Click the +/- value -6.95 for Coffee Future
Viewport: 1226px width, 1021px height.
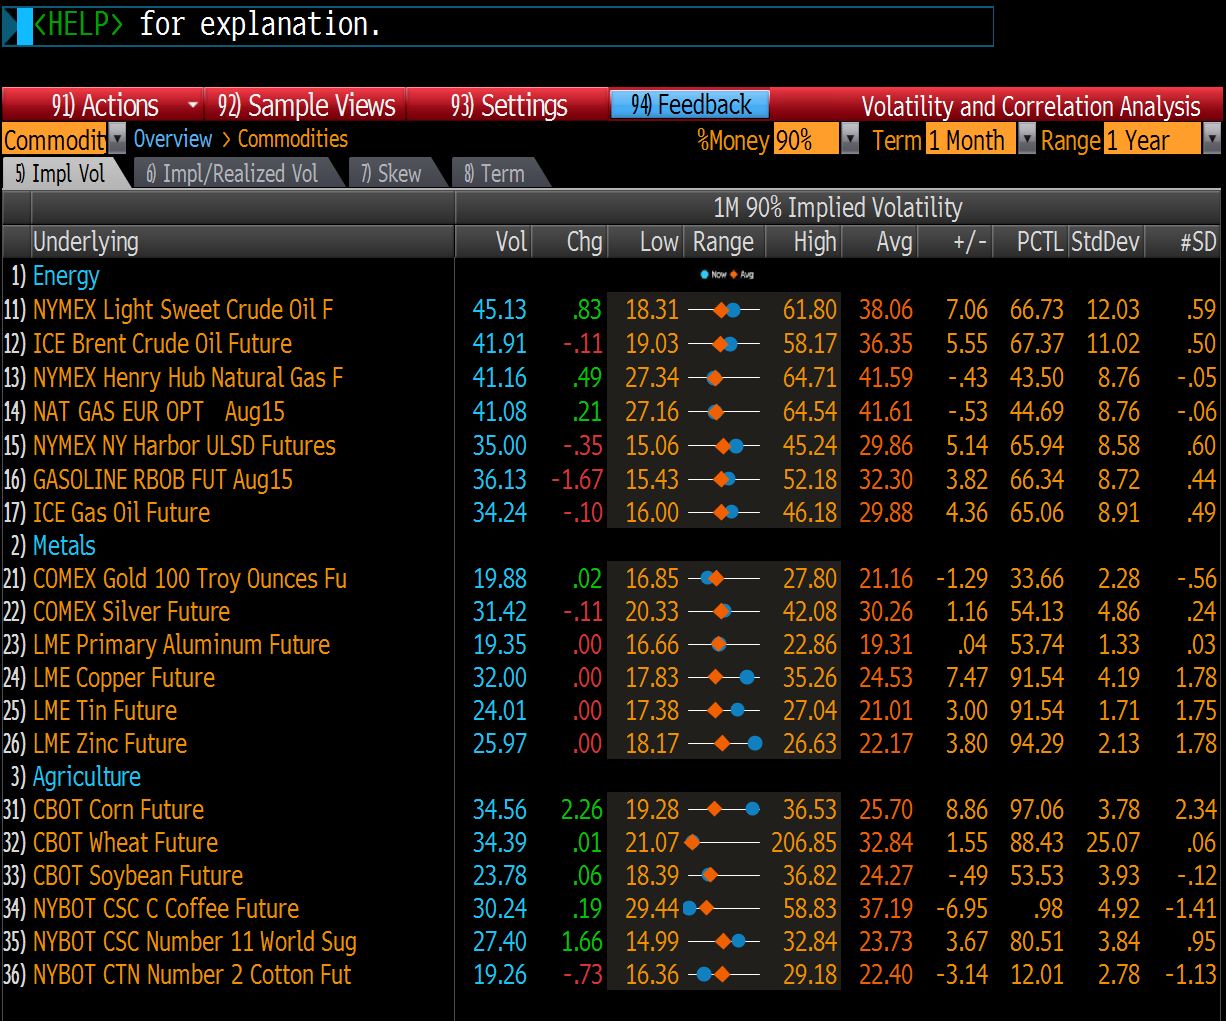[x=961, y=909]
